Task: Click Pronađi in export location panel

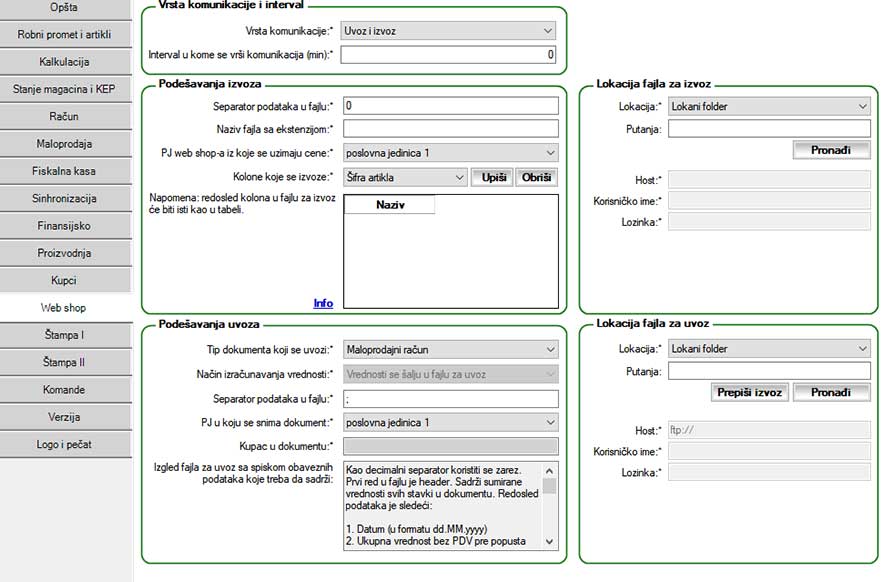Action: click(x=831, y=150)
